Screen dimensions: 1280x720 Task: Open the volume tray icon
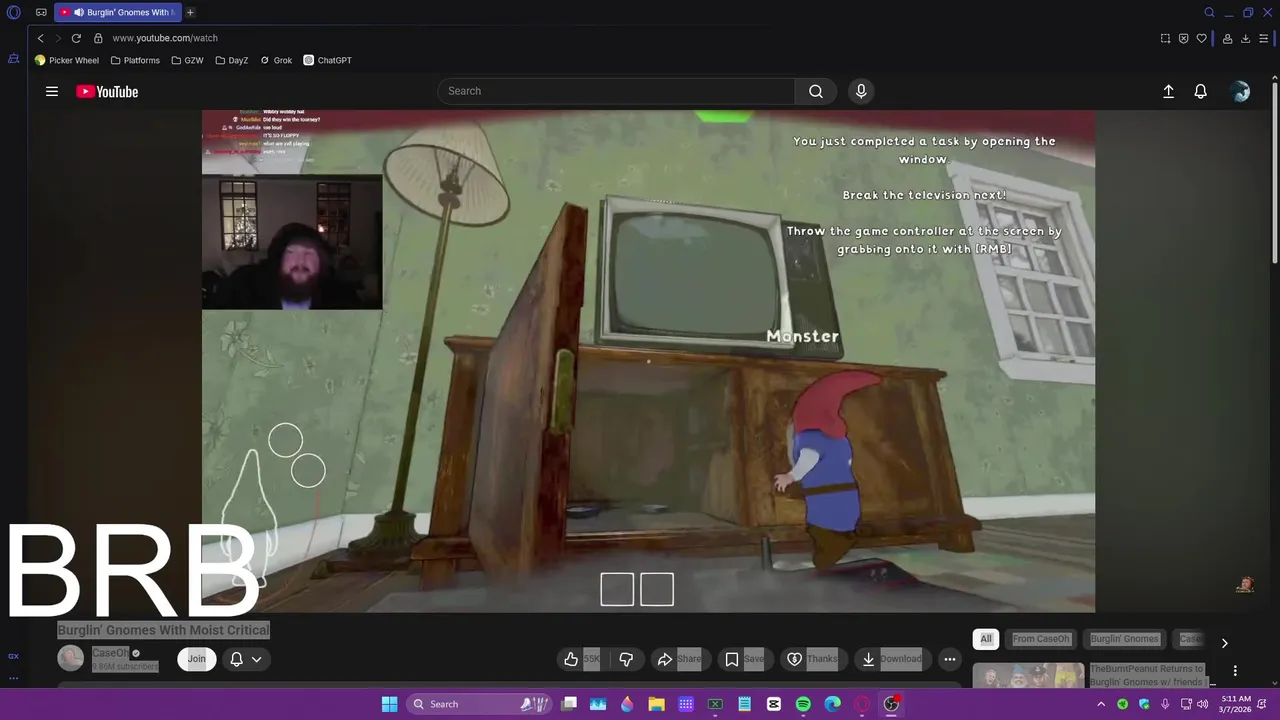tap(1205, 704)
